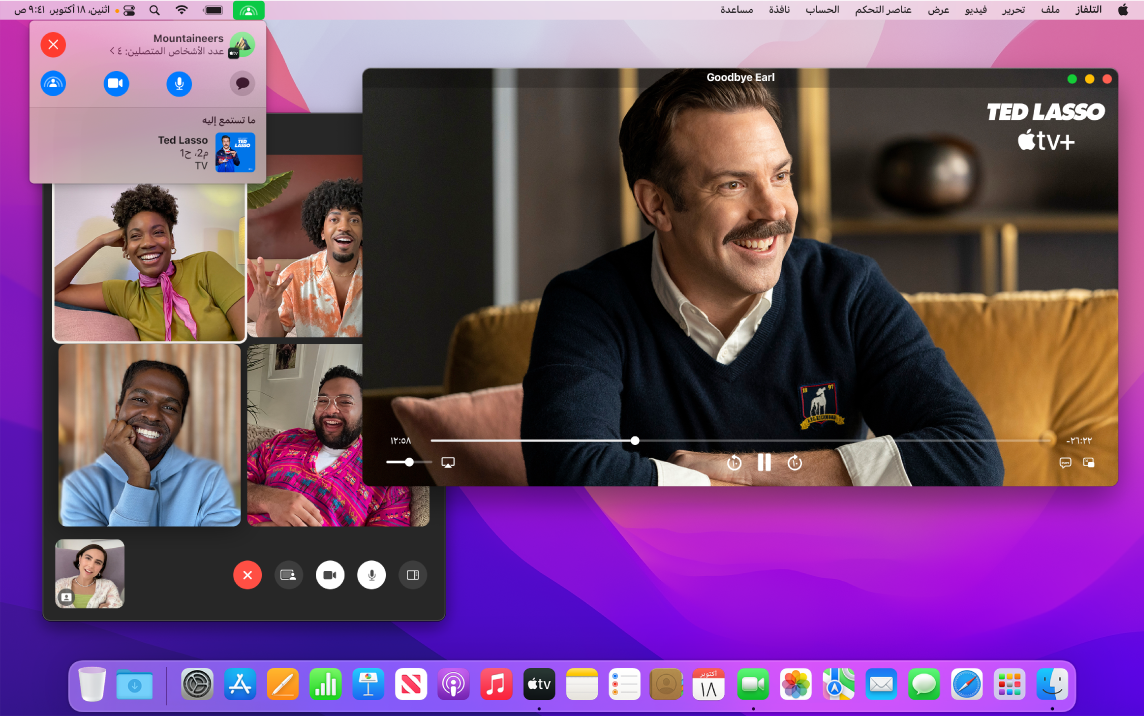Open Picture in Picture mode in the TV player
Screen dimensions: 1144x716
coord(1089,462)
